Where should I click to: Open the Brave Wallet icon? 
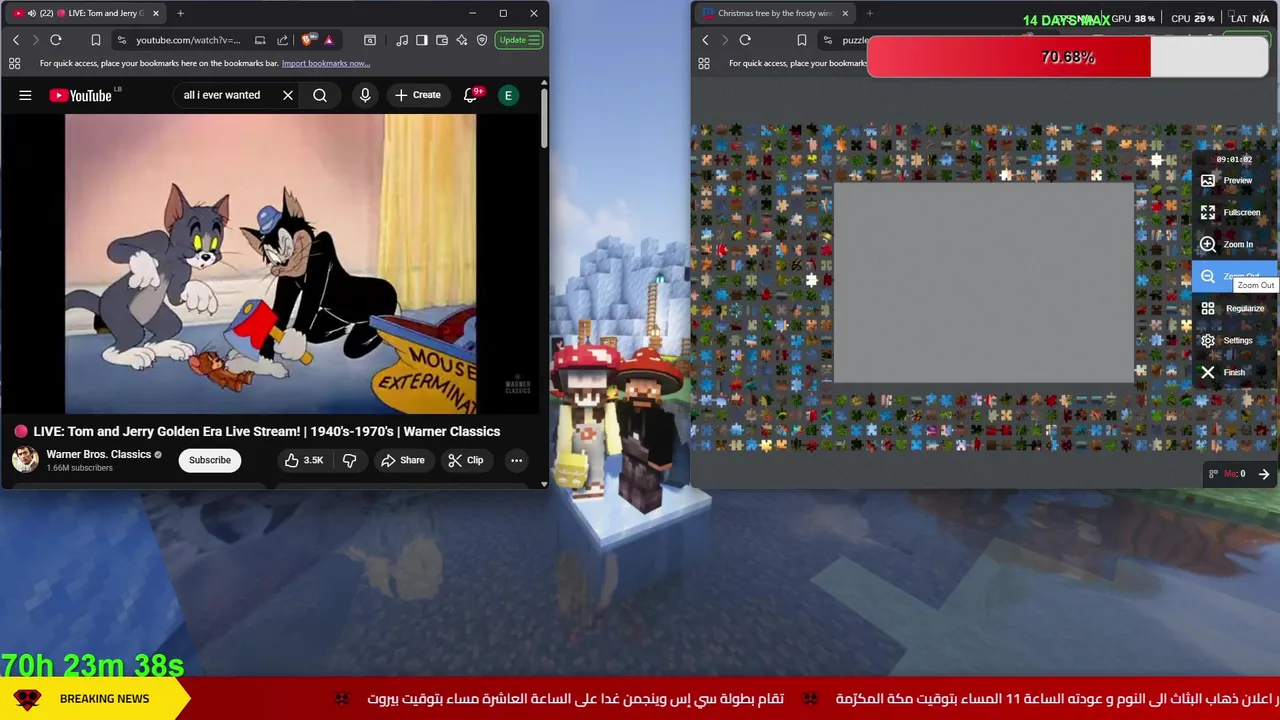pos(442,40)
